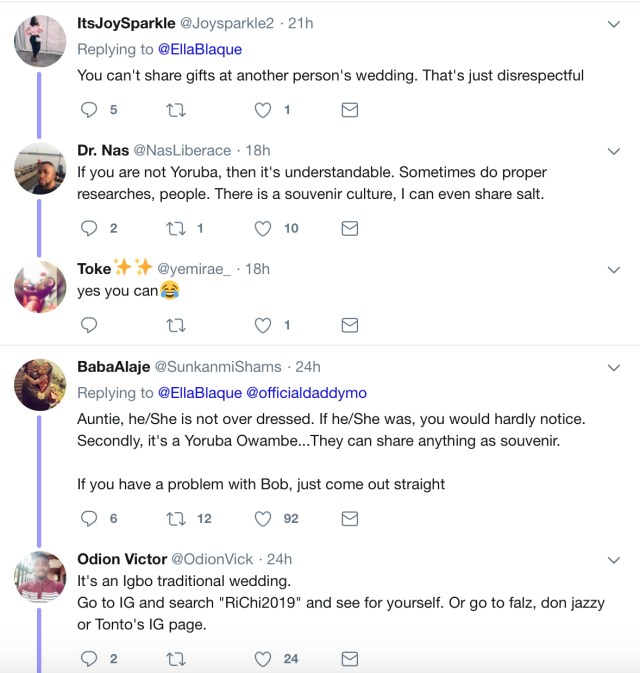The image size is (640, 673).
Task: Expand Dr. Nas tweet options menu
Action: pyautogui.click(x=614, y=151)
